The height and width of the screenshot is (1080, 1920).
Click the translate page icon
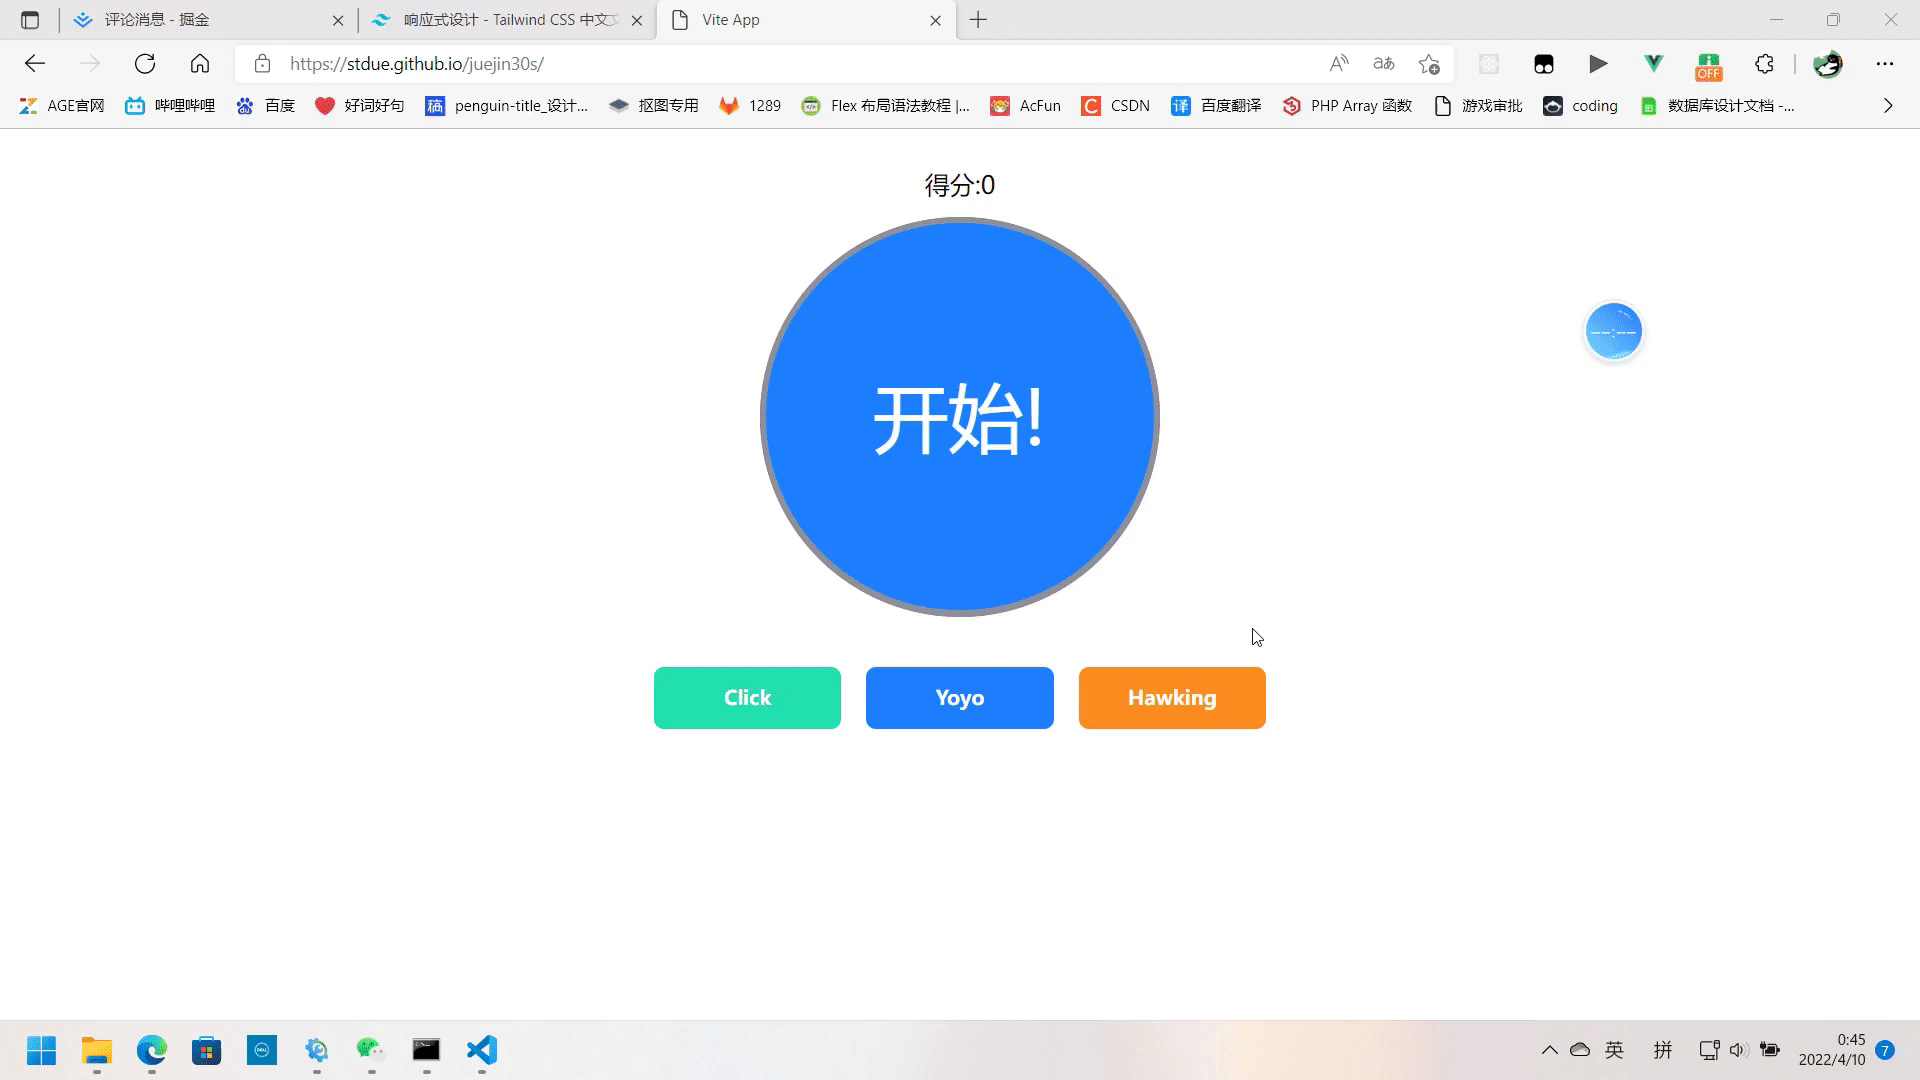(1384, 64)
